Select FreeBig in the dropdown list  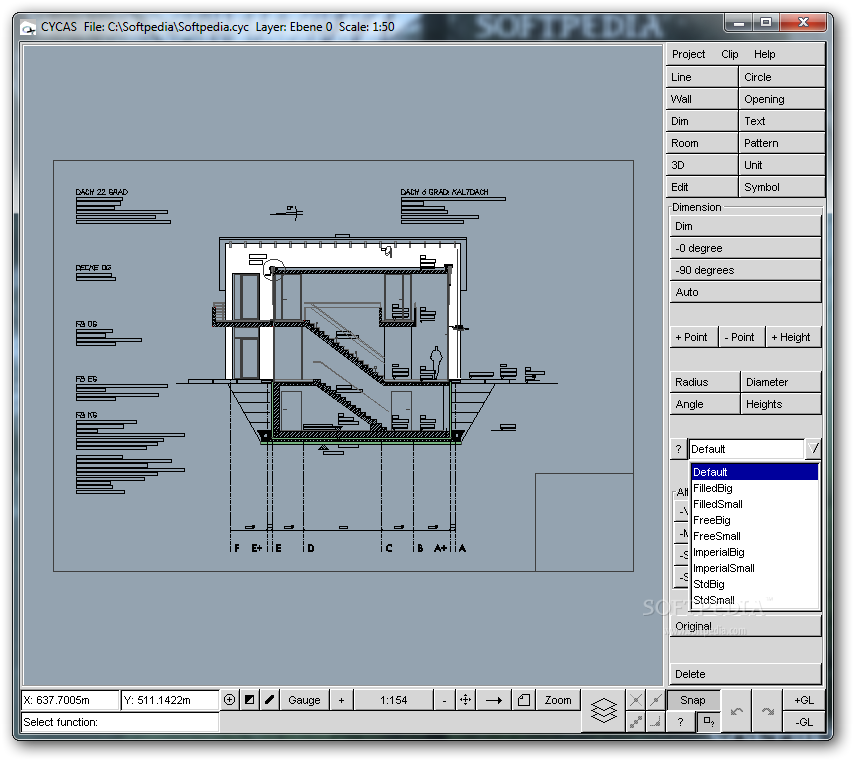point(754,520)
